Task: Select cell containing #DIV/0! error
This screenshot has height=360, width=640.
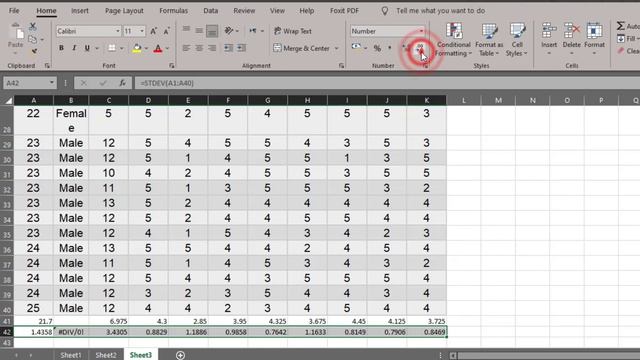Action: click(71, 332)
